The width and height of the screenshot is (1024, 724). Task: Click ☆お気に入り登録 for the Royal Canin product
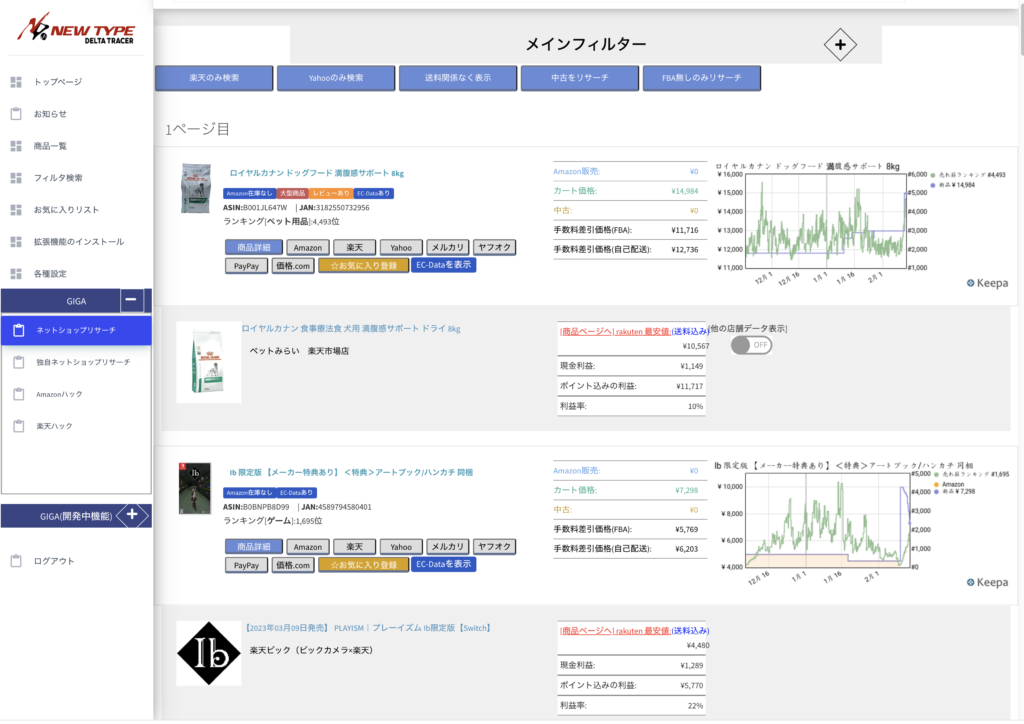[364, 266]
